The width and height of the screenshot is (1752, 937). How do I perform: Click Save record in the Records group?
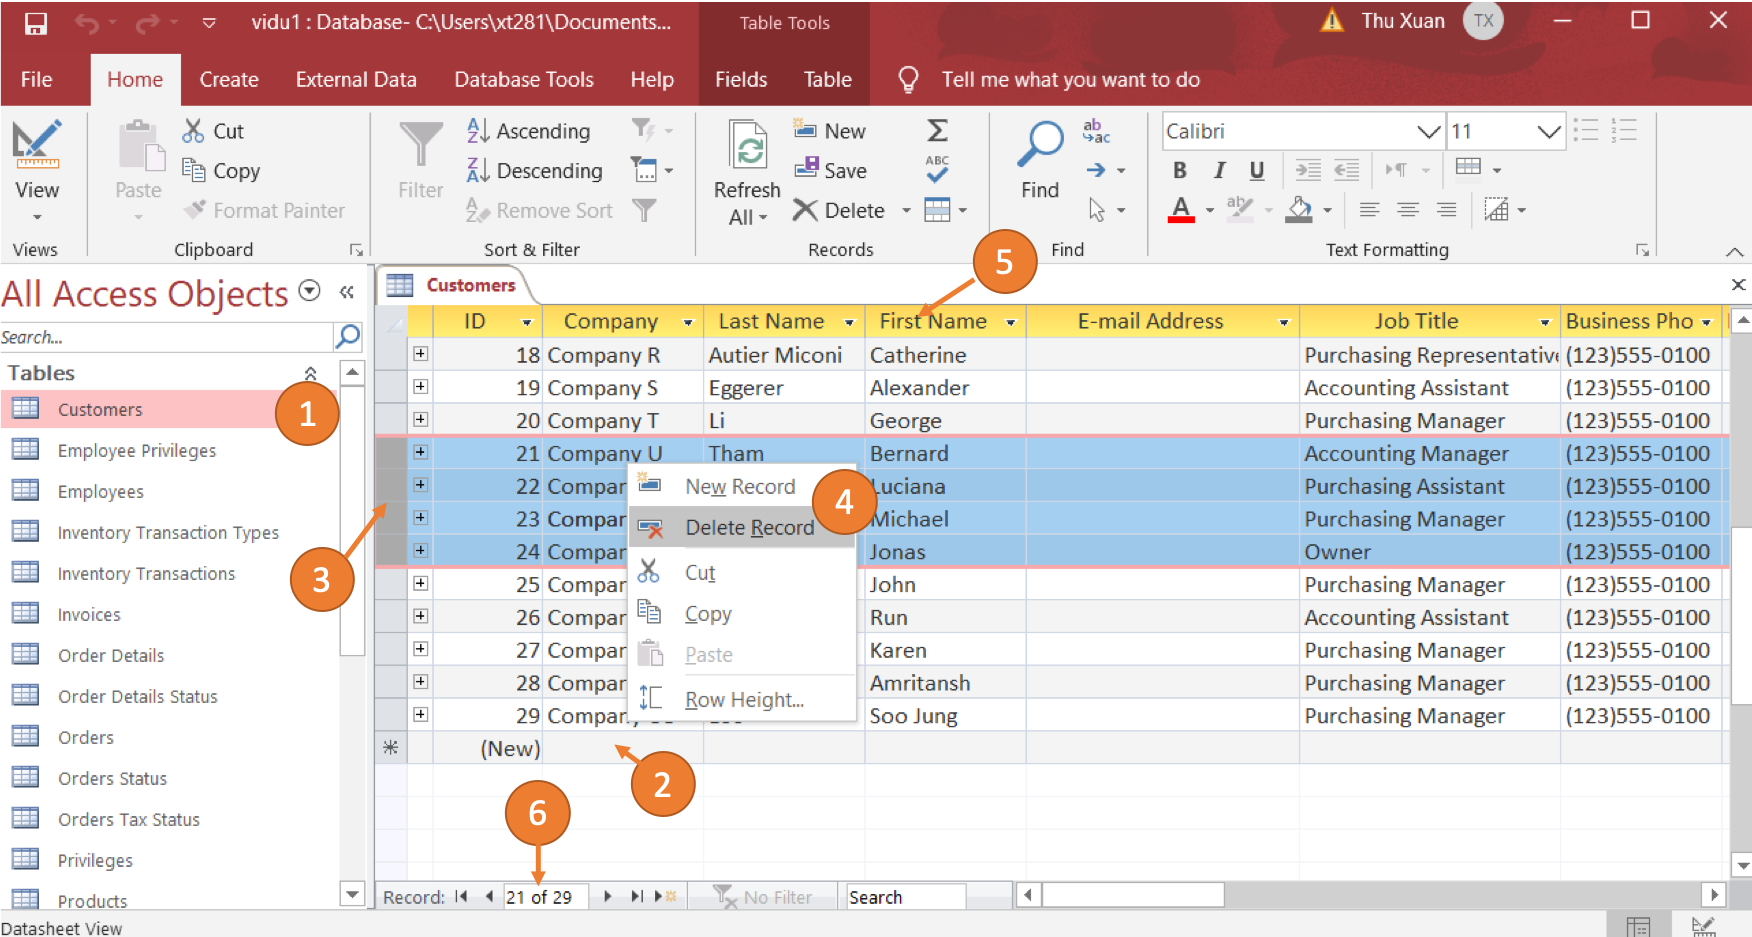(830, 171)
